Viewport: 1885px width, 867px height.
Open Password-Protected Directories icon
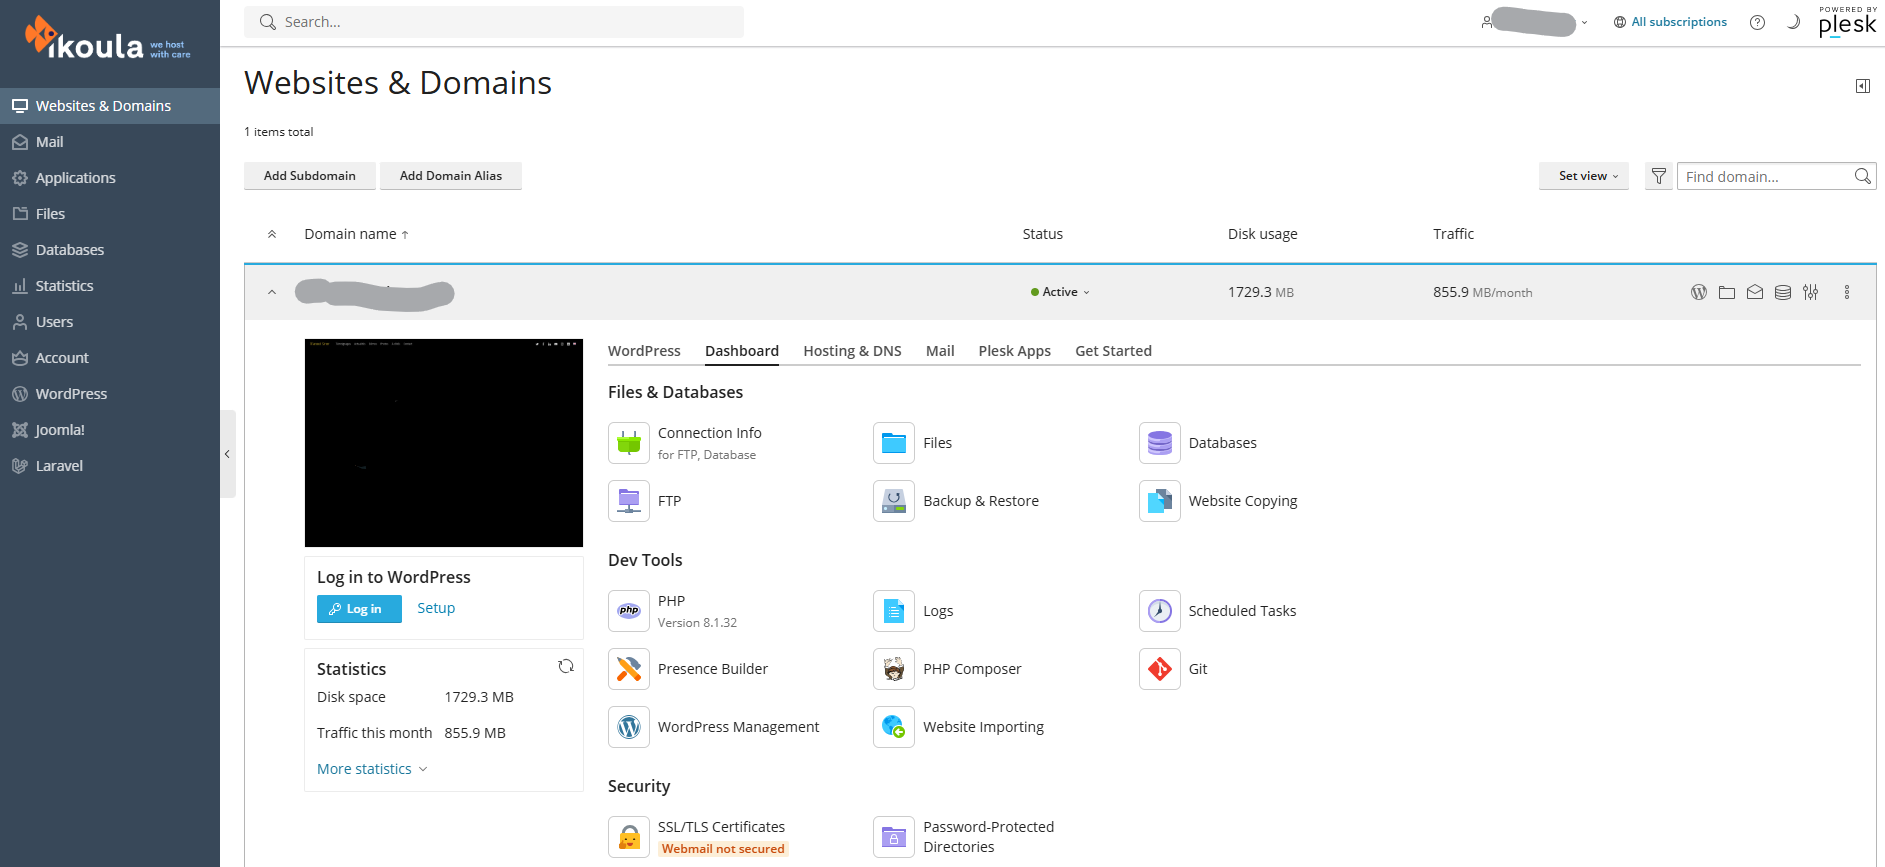click(x=894, y=837)
